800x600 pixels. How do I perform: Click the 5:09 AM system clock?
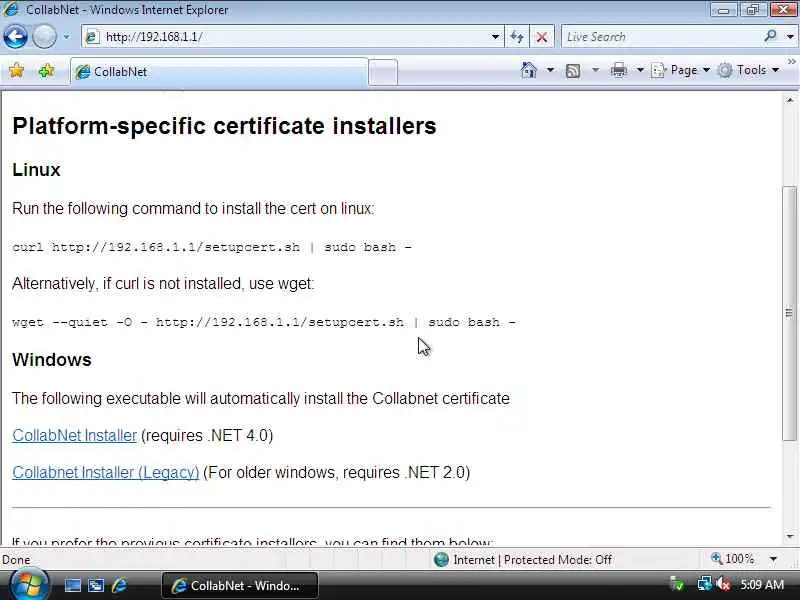coord(762,585)
